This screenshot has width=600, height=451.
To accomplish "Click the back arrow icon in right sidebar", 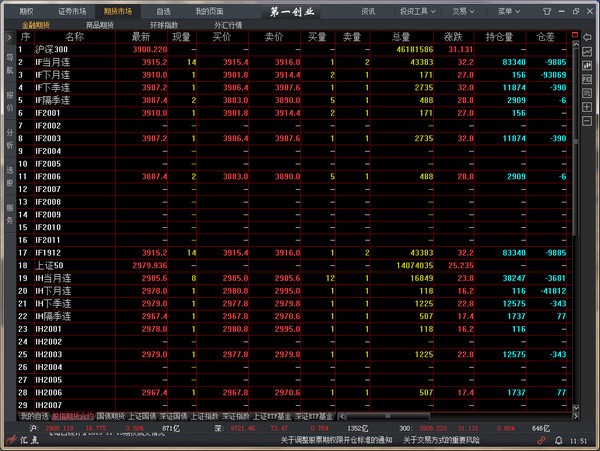I will [x=587, y=37].
